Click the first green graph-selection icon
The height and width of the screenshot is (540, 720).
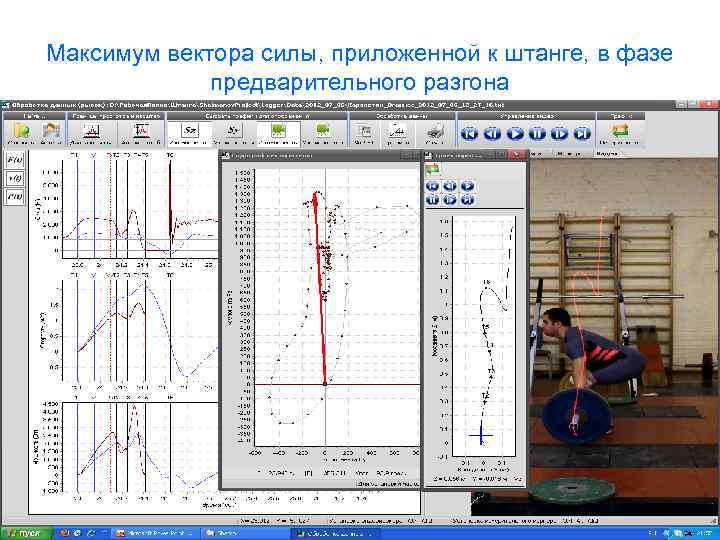point(279,131)
